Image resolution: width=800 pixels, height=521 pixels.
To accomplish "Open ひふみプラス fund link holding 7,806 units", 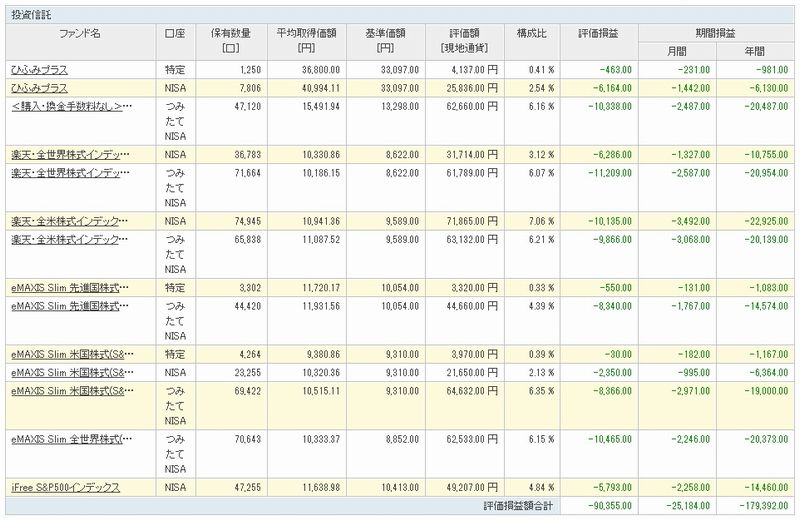I will point(39,88).
